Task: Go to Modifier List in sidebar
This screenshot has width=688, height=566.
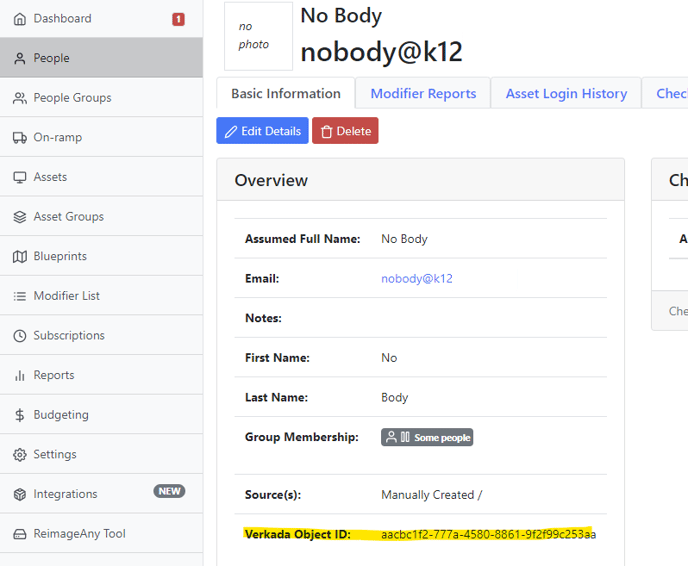Action: (66, 296)
